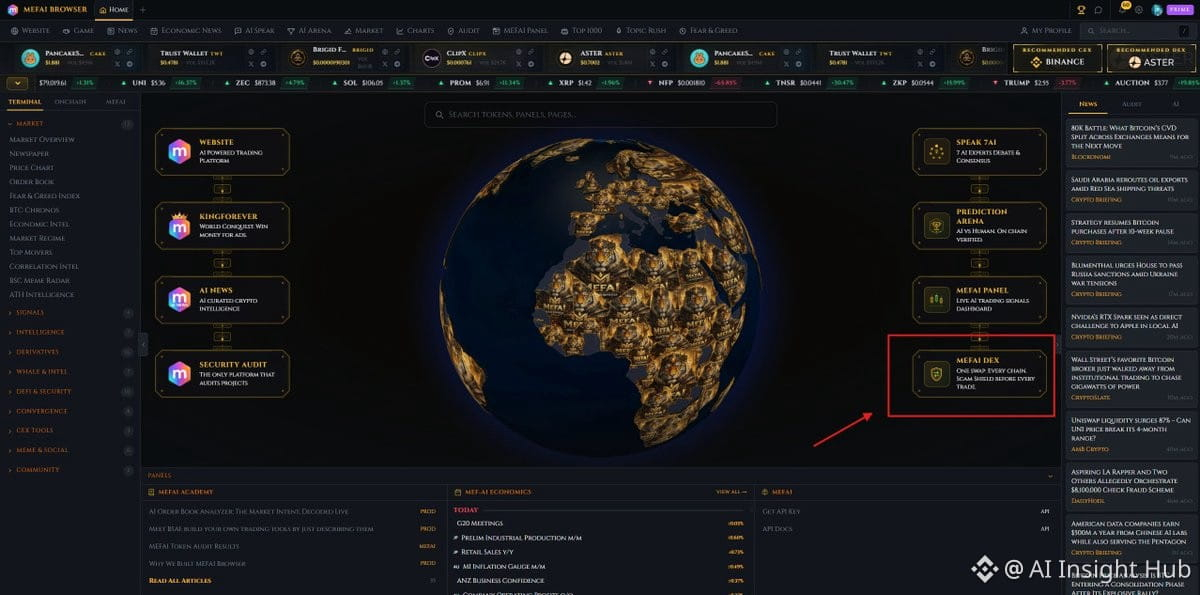Image resolution: width=1200 pixels, height=595 pixels.
Task: Click the user avatar icon
Action: 1157,9
